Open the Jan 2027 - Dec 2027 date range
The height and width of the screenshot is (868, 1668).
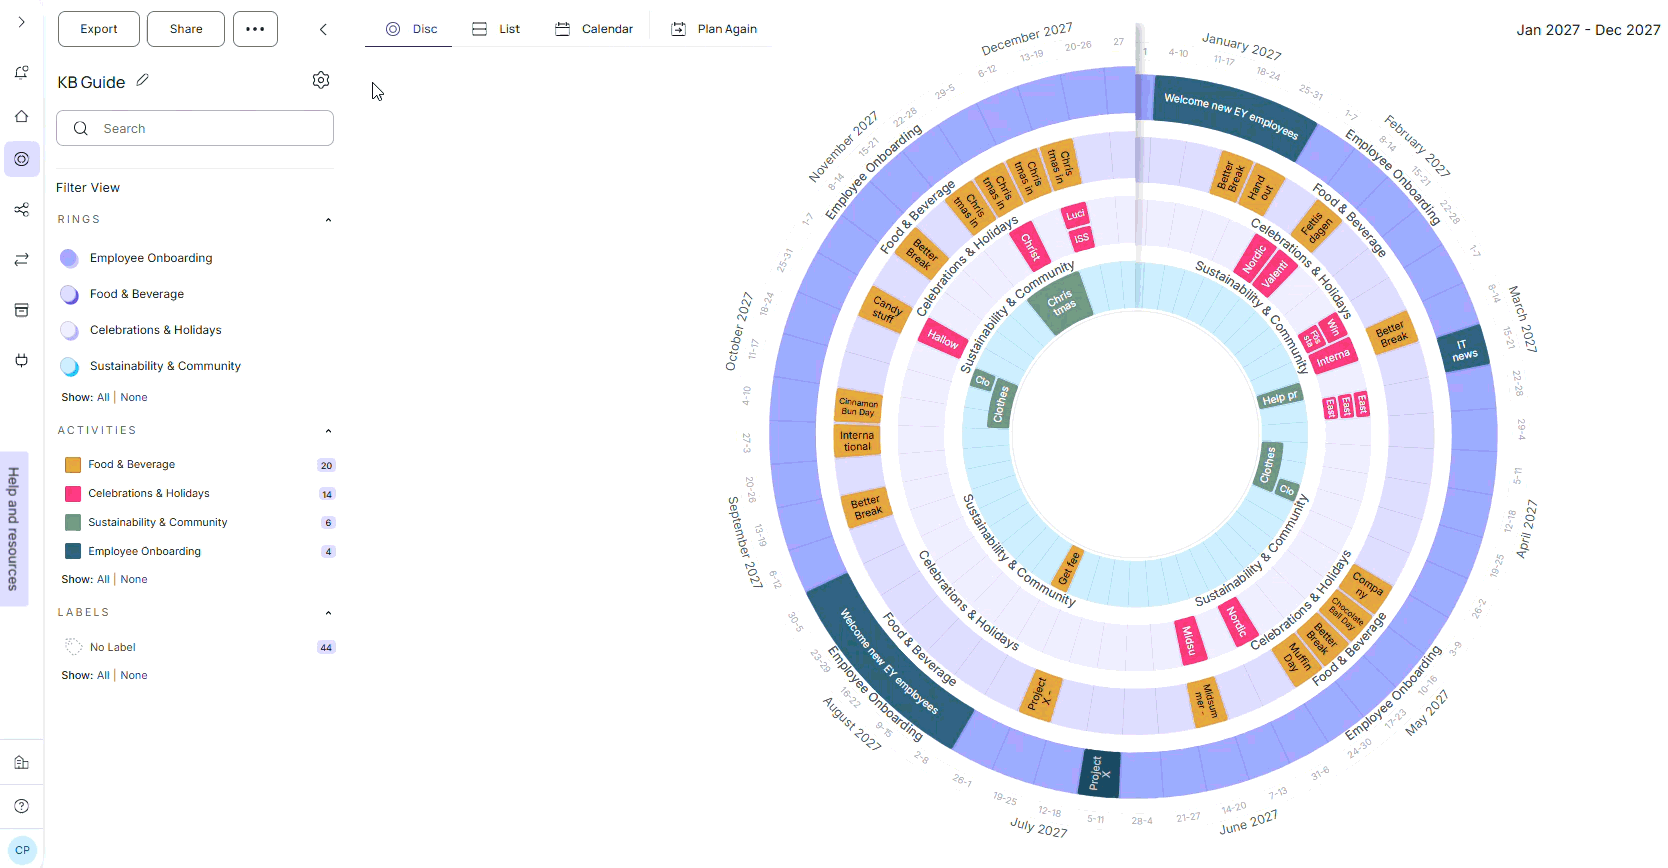point(1588,30)
